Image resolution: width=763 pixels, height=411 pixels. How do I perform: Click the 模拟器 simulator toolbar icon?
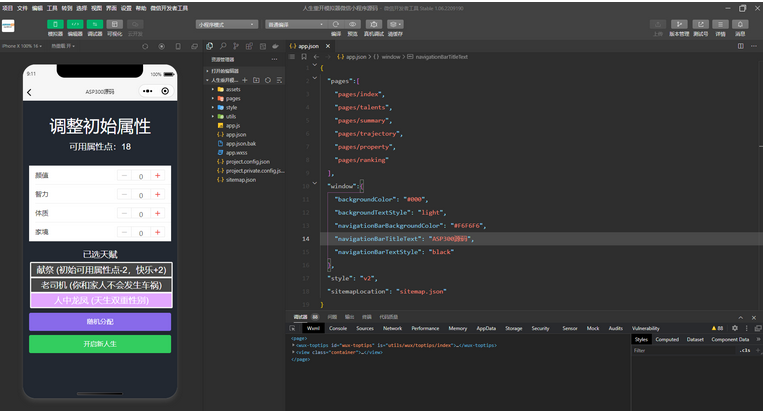tap(55, 23)
